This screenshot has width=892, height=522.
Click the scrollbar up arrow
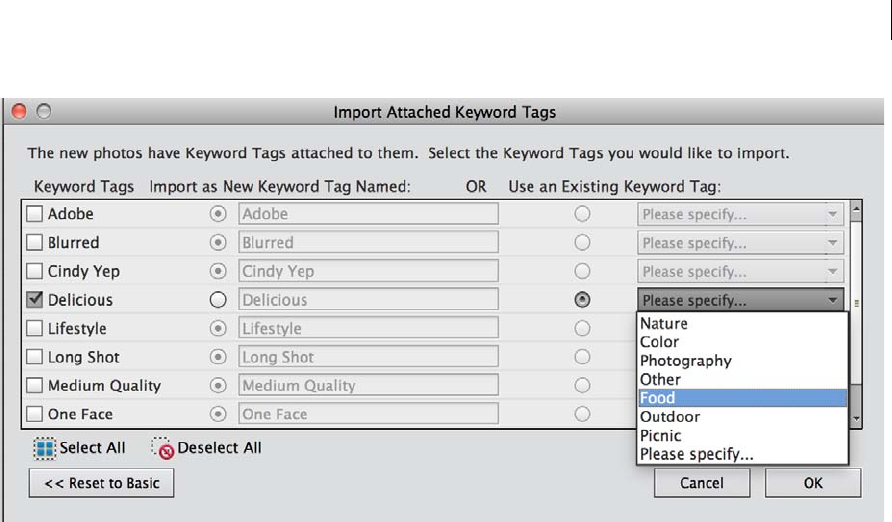[x=855, y=212]
